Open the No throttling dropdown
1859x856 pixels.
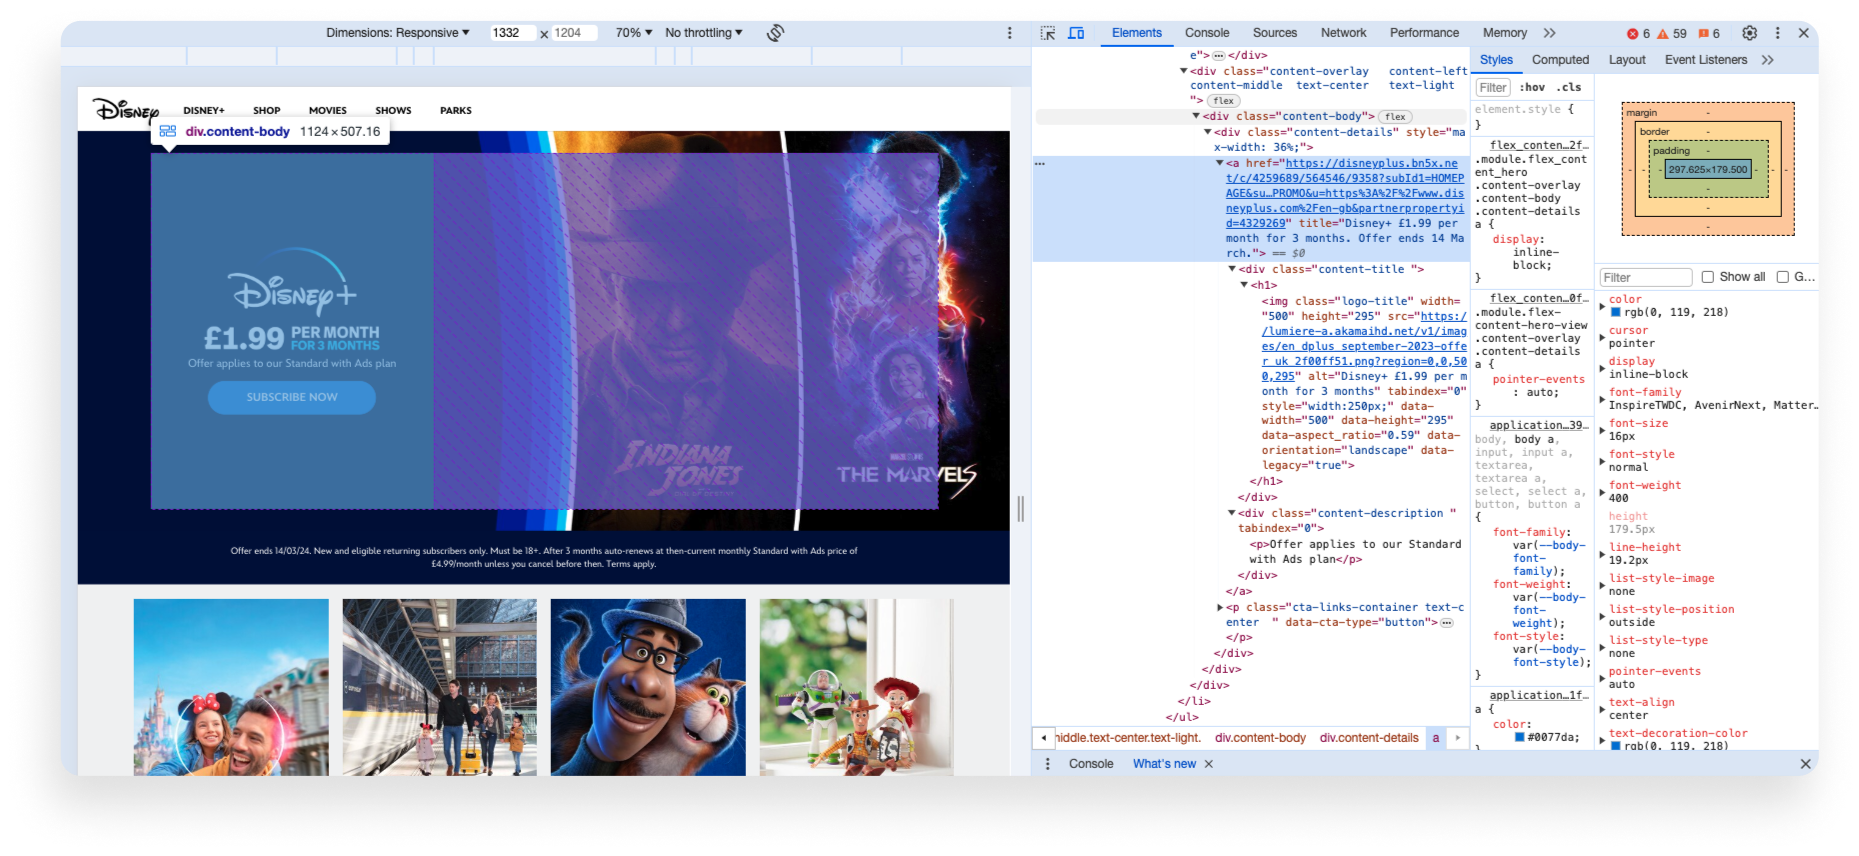click(x=704, y=33)
